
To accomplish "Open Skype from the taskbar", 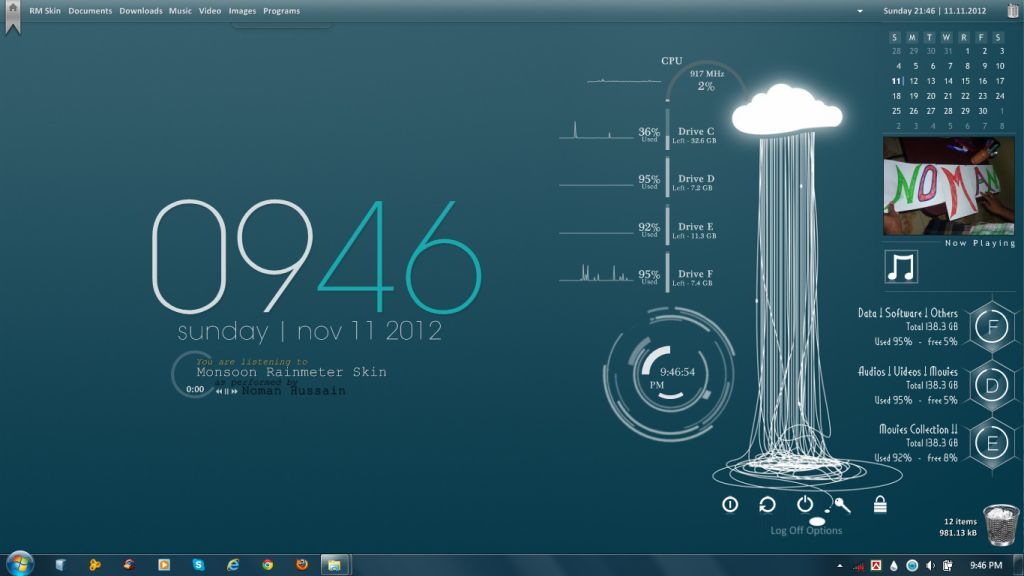I will tap(199, 565).
